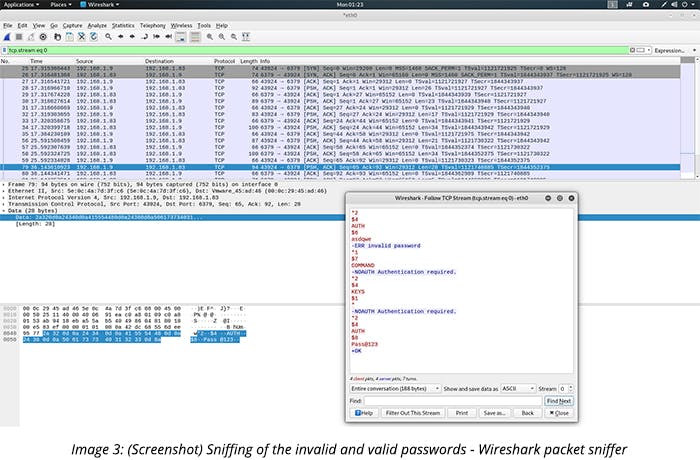Open Entire conversation dropdown in stream dialog
Viewport: 700px width, 460px height.
pos(395,389)
